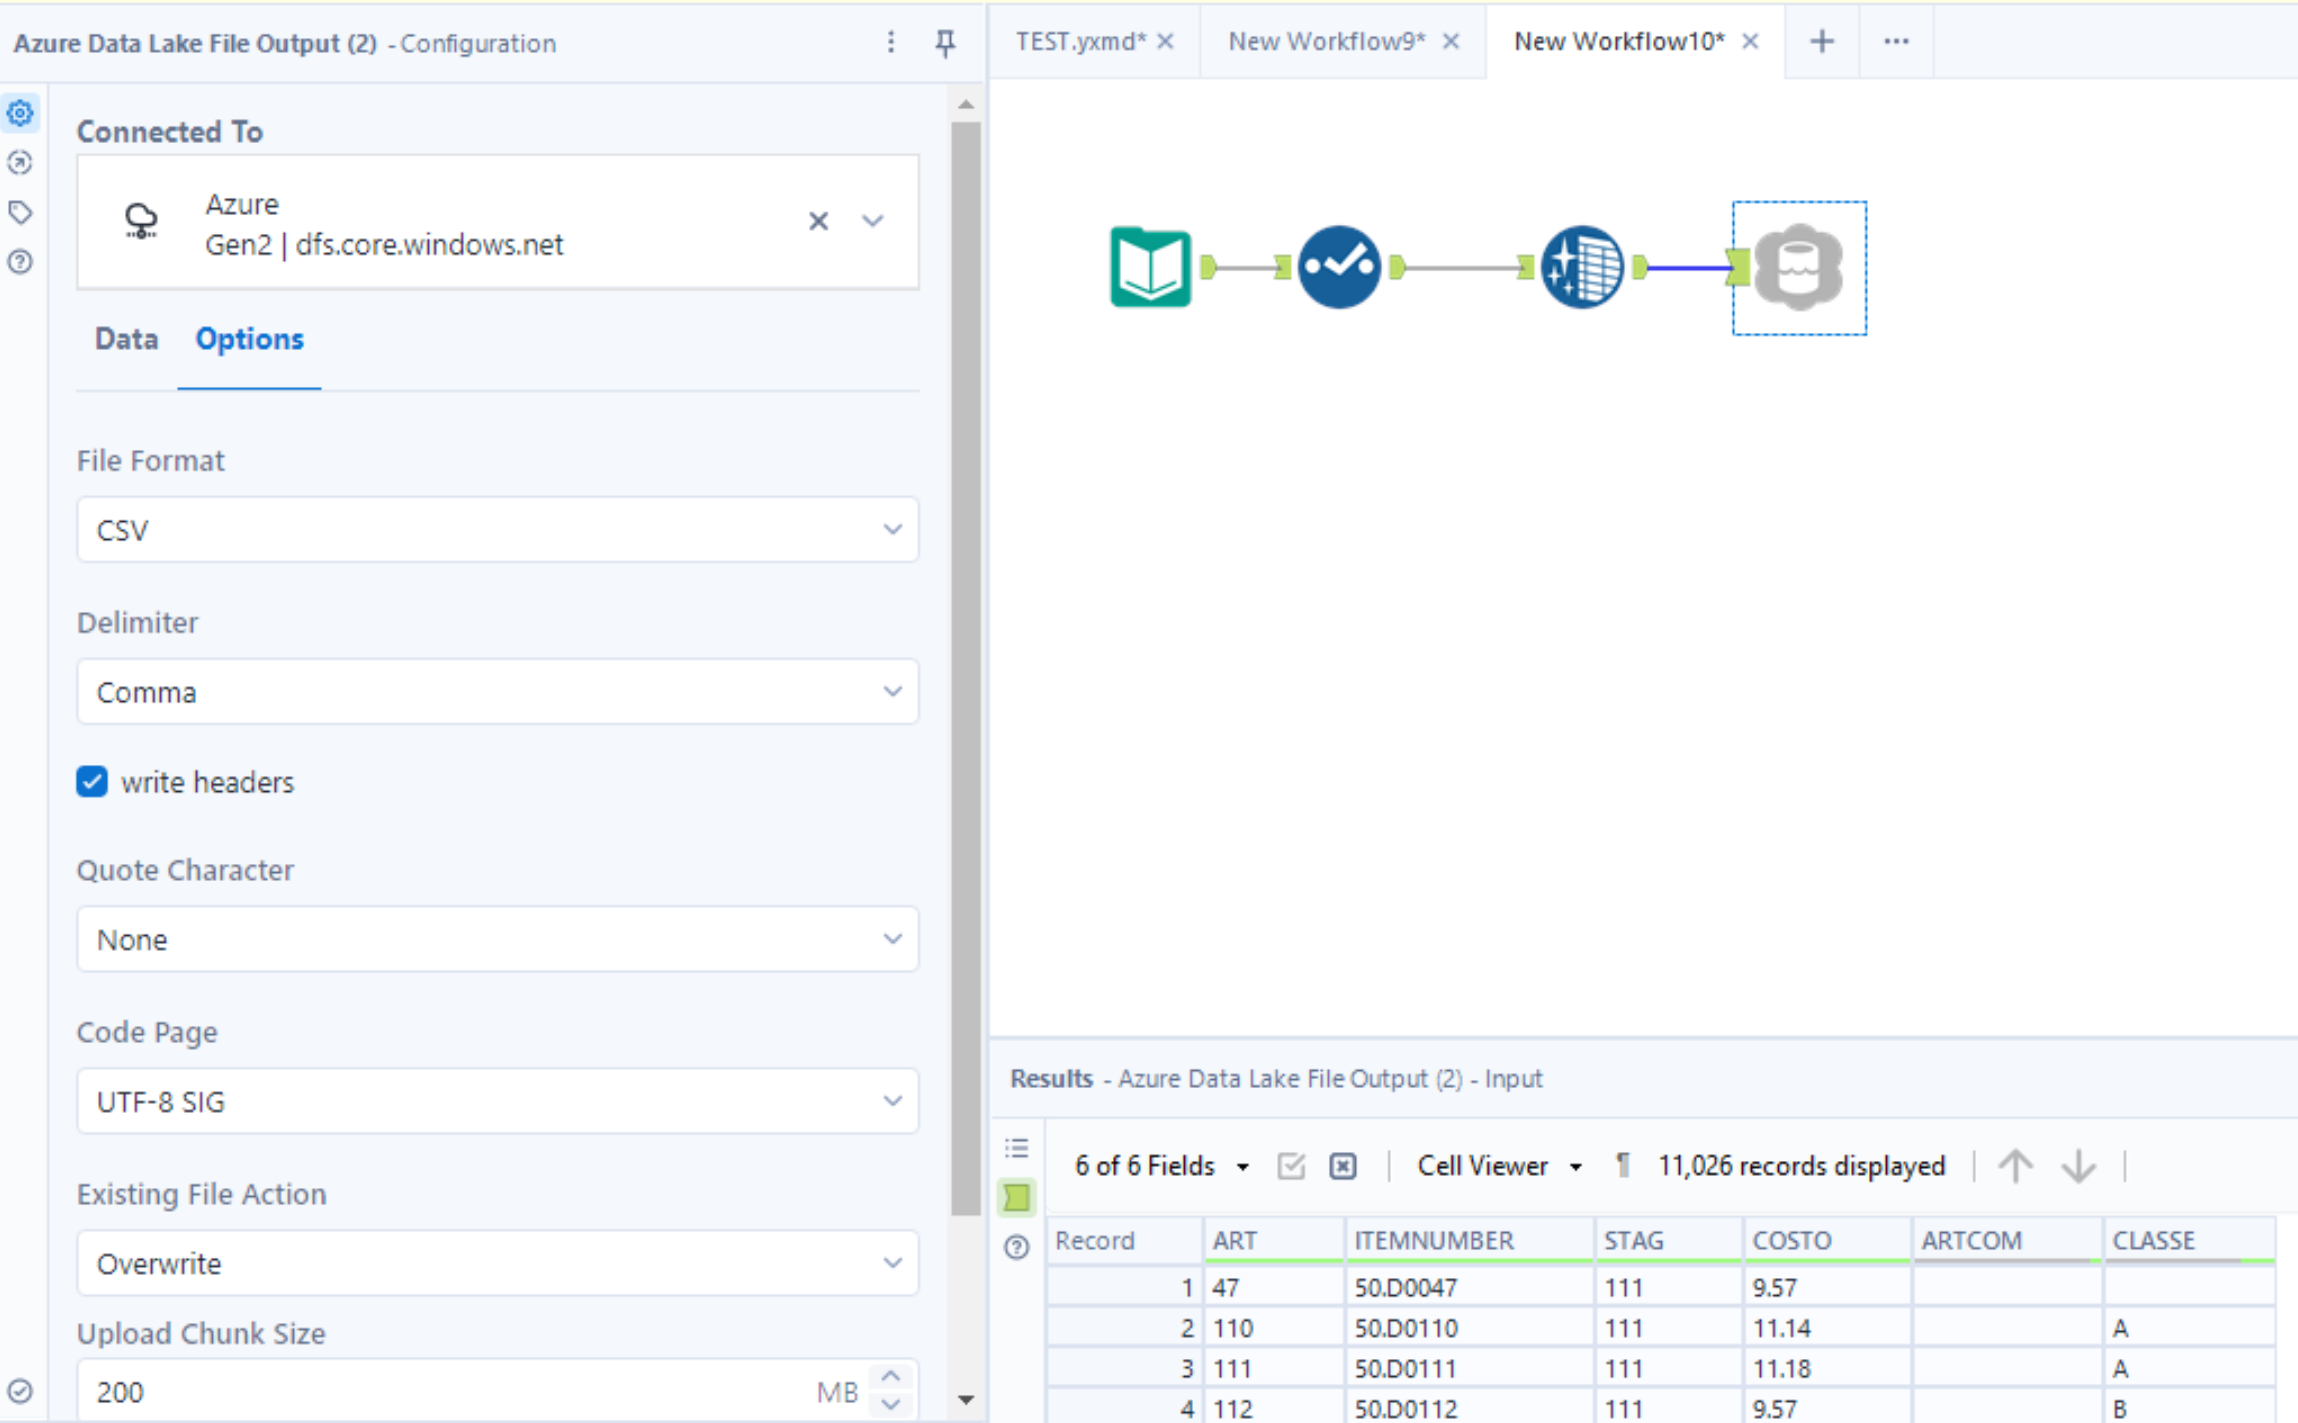This screenshot has width=2298, height=1423.
Task: Click the select all fields checkbox icon
Action: [x=1290, y=1165]
